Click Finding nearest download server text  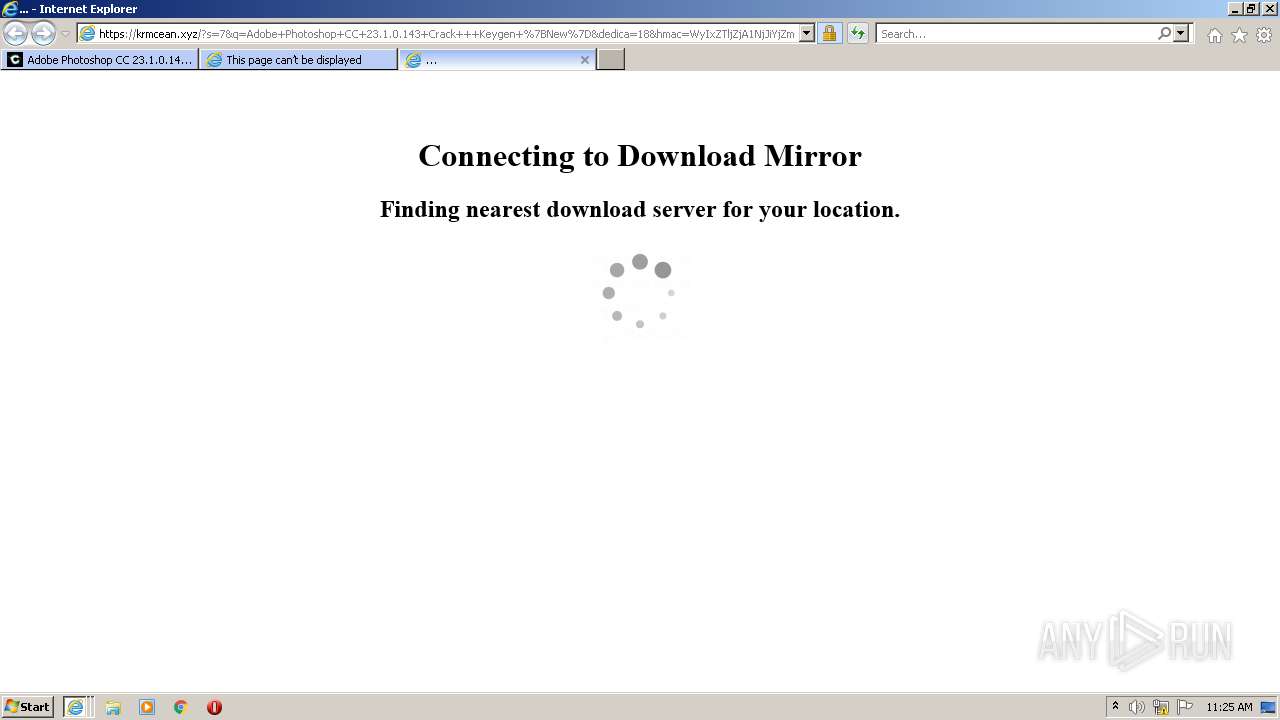coord(640,209)
